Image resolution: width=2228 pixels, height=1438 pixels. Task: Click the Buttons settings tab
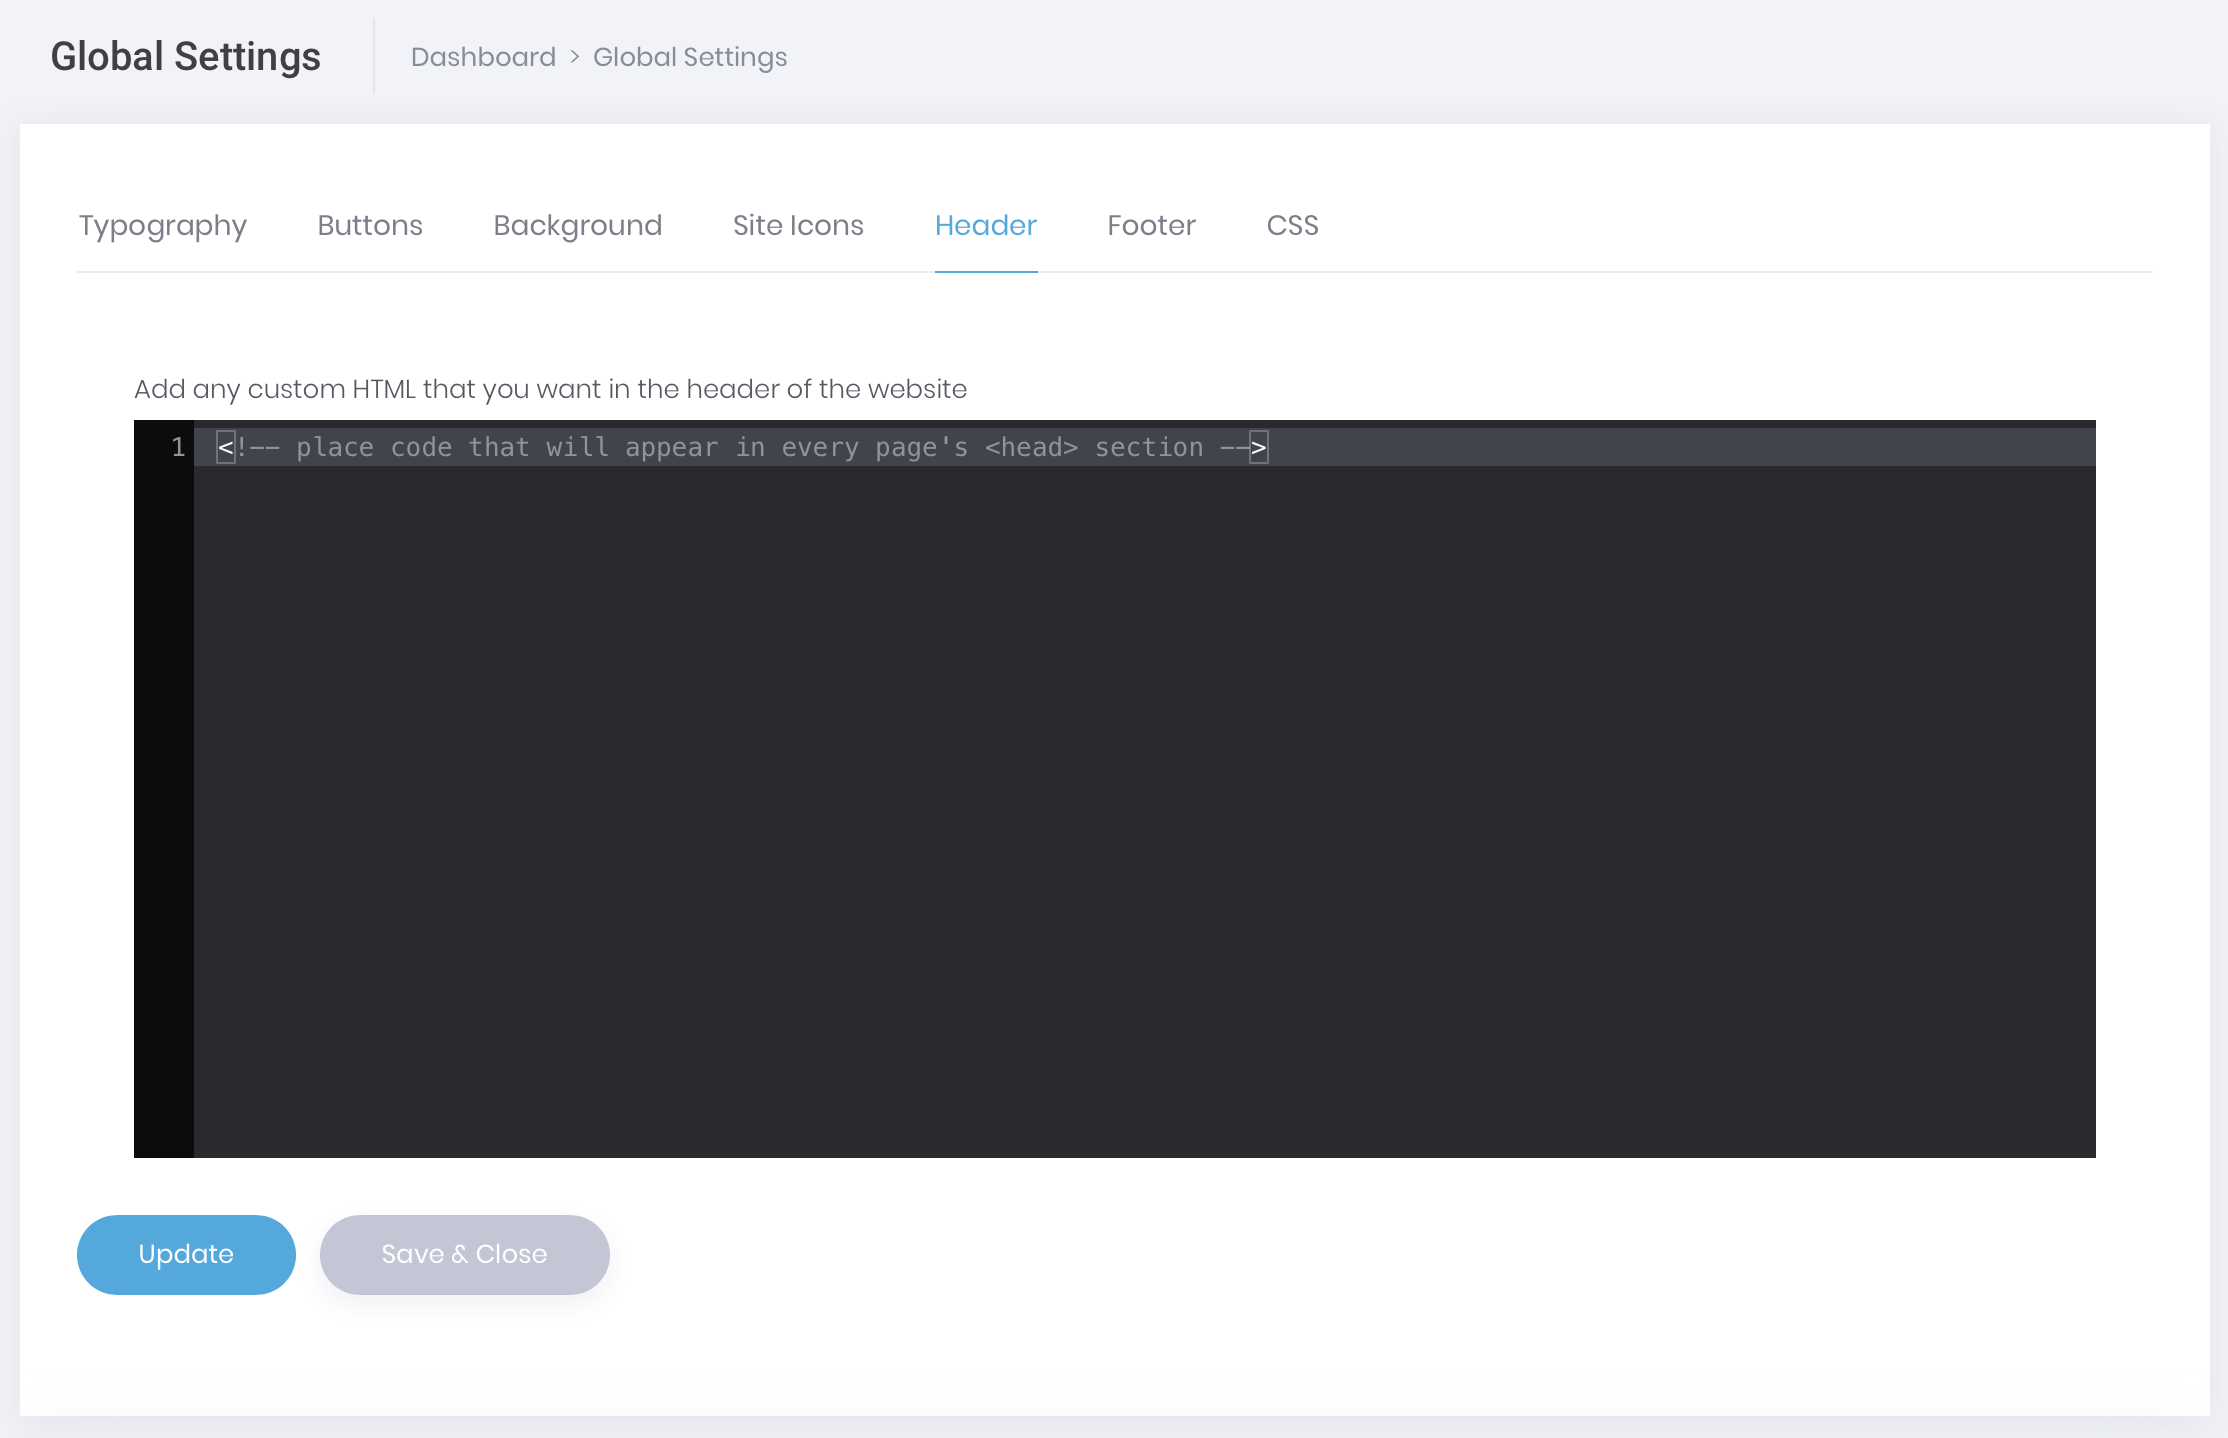[370, 226]
